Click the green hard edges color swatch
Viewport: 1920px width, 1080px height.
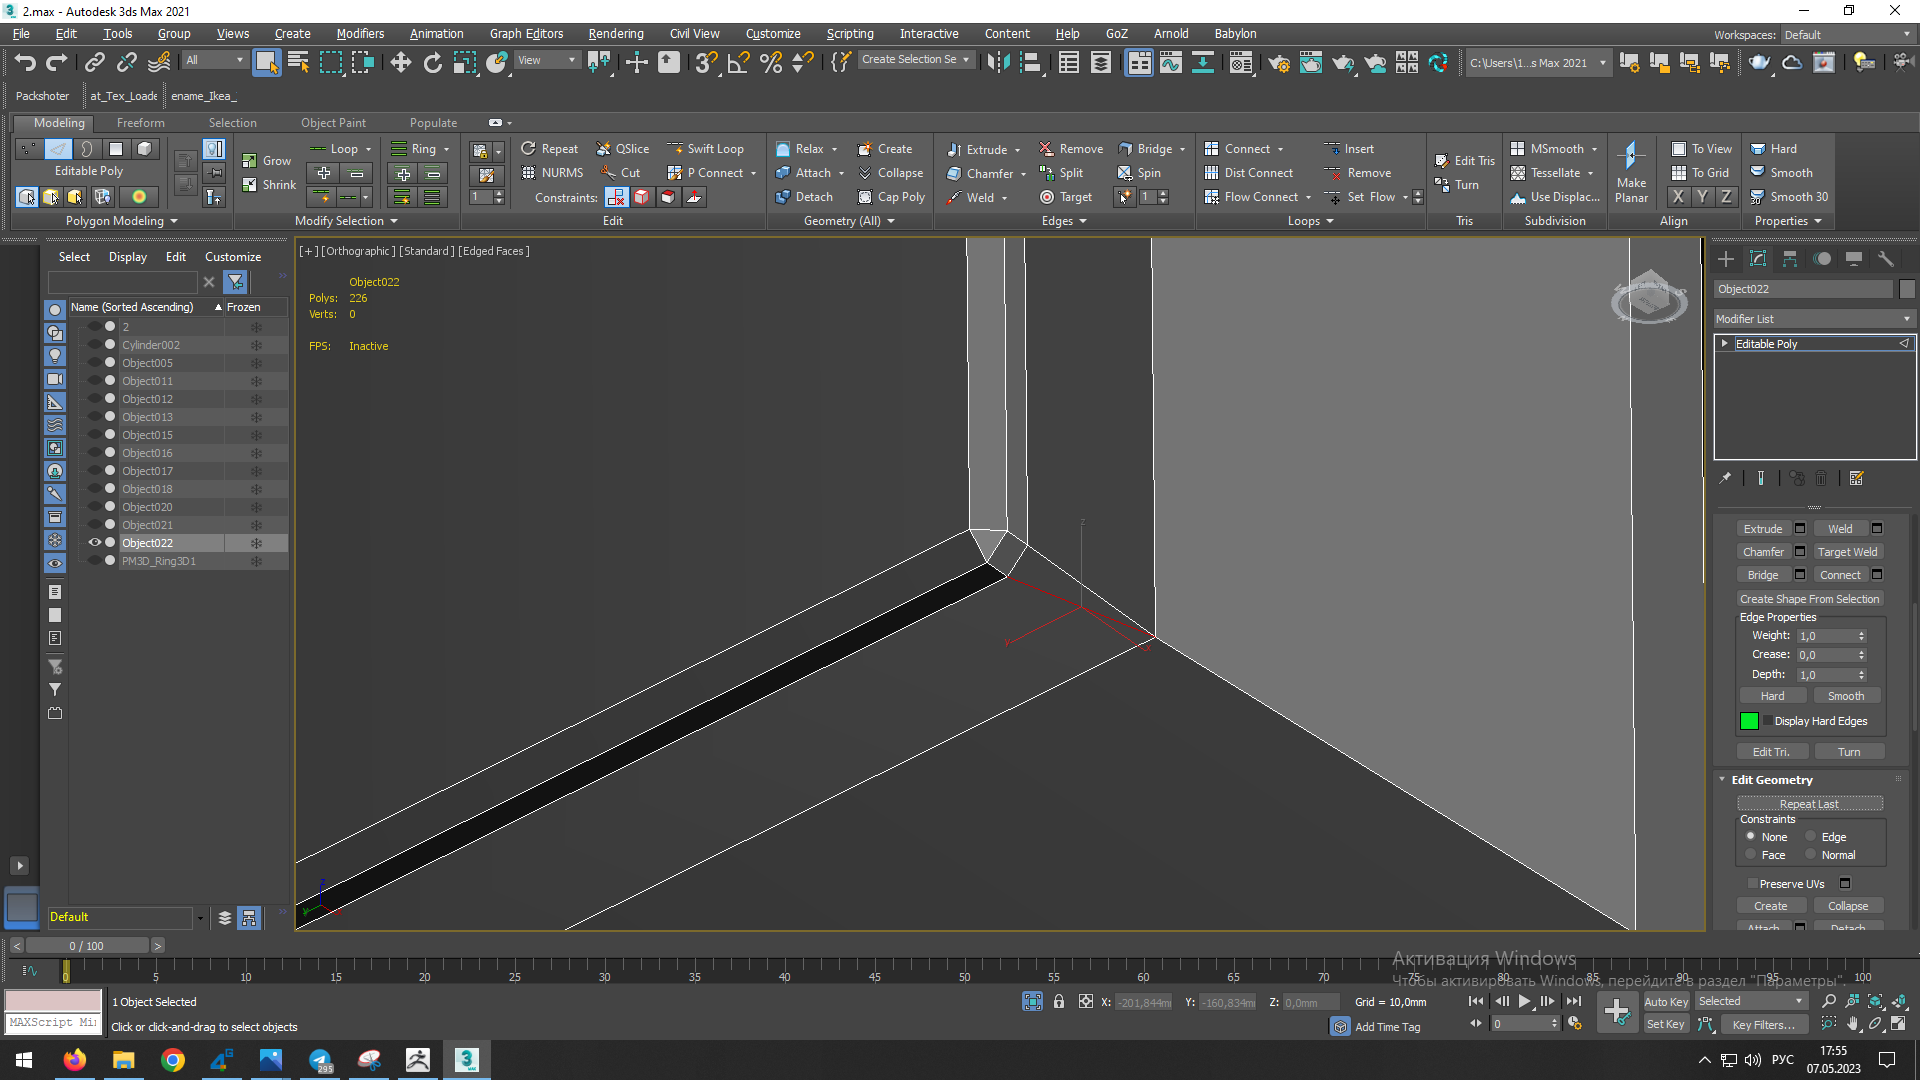pyautogui.click(x=1749, y=722)
